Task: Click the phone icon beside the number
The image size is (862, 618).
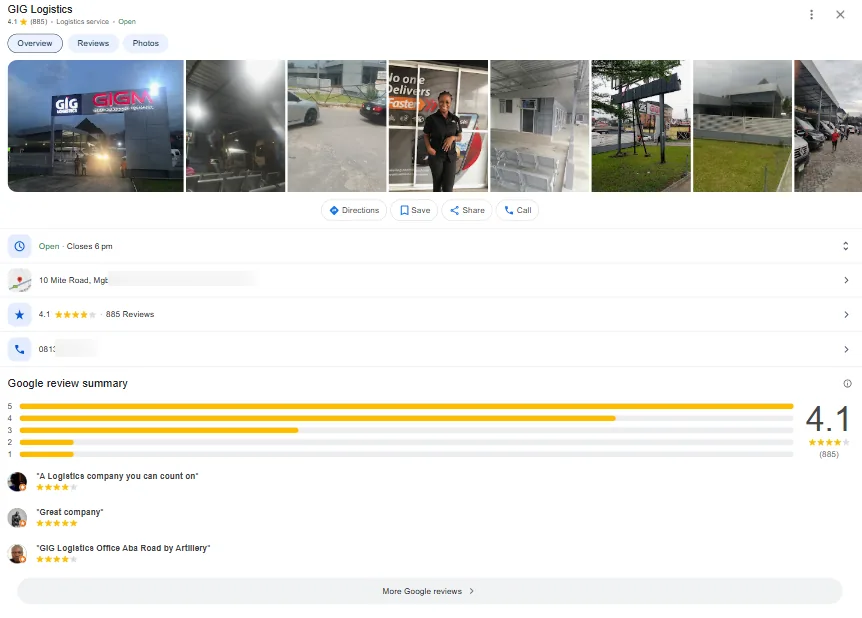Action: [19, 349]
